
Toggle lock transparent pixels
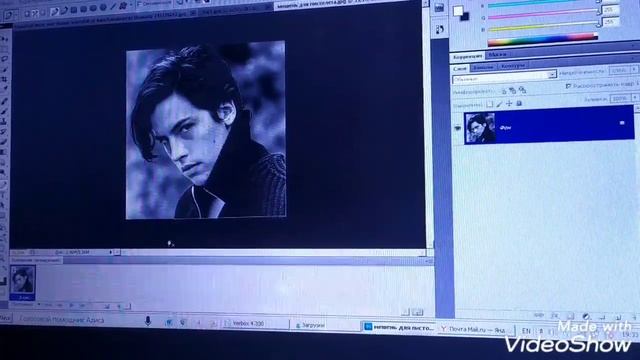tap(490, 104)
